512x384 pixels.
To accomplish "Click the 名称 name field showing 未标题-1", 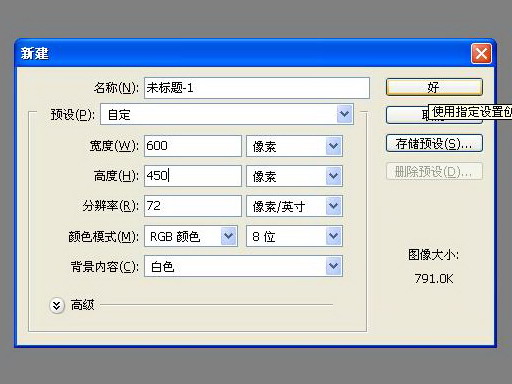I will pyautogui.click(x=257, y=88).
